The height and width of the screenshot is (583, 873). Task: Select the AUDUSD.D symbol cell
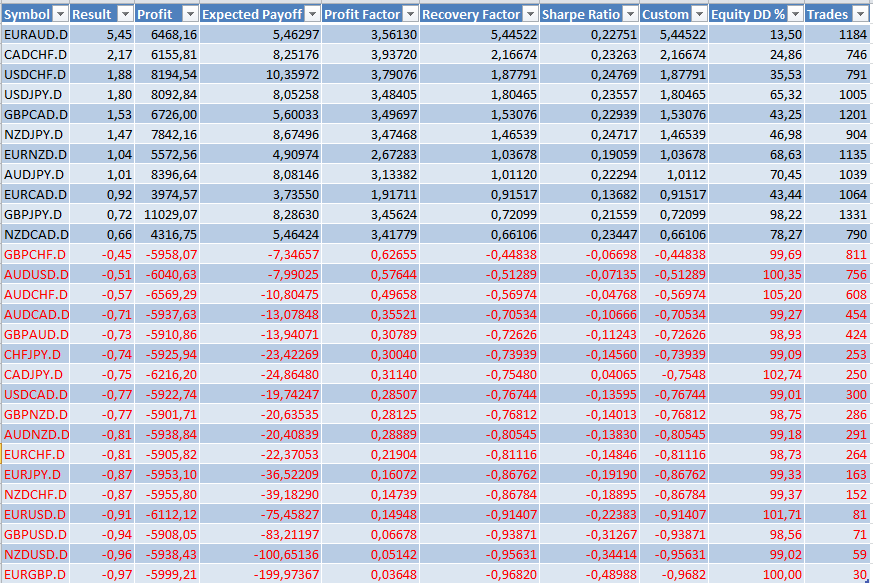35,275
